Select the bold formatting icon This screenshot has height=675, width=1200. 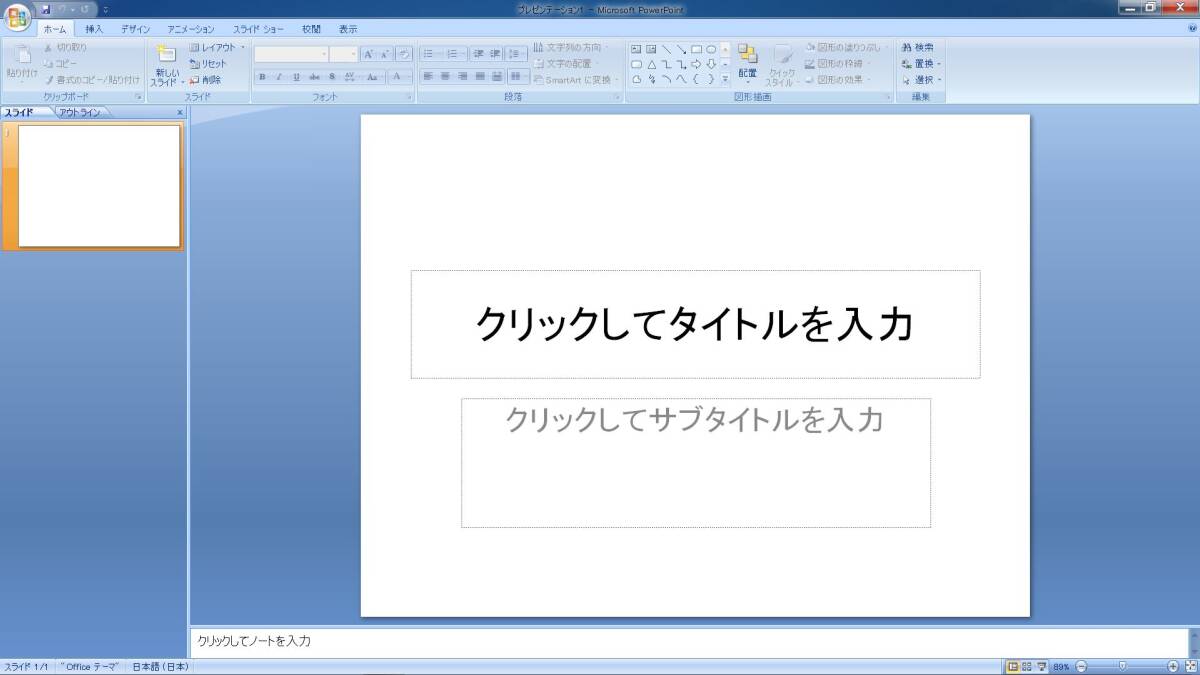[x=260, y=76]
